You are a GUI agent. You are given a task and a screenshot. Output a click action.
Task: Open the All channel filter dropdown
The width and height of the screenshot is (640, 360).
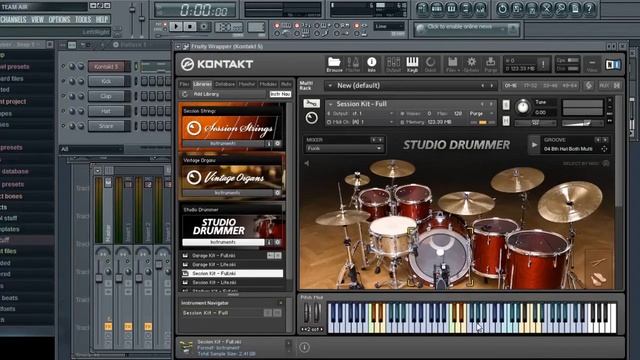pos(91,149)
